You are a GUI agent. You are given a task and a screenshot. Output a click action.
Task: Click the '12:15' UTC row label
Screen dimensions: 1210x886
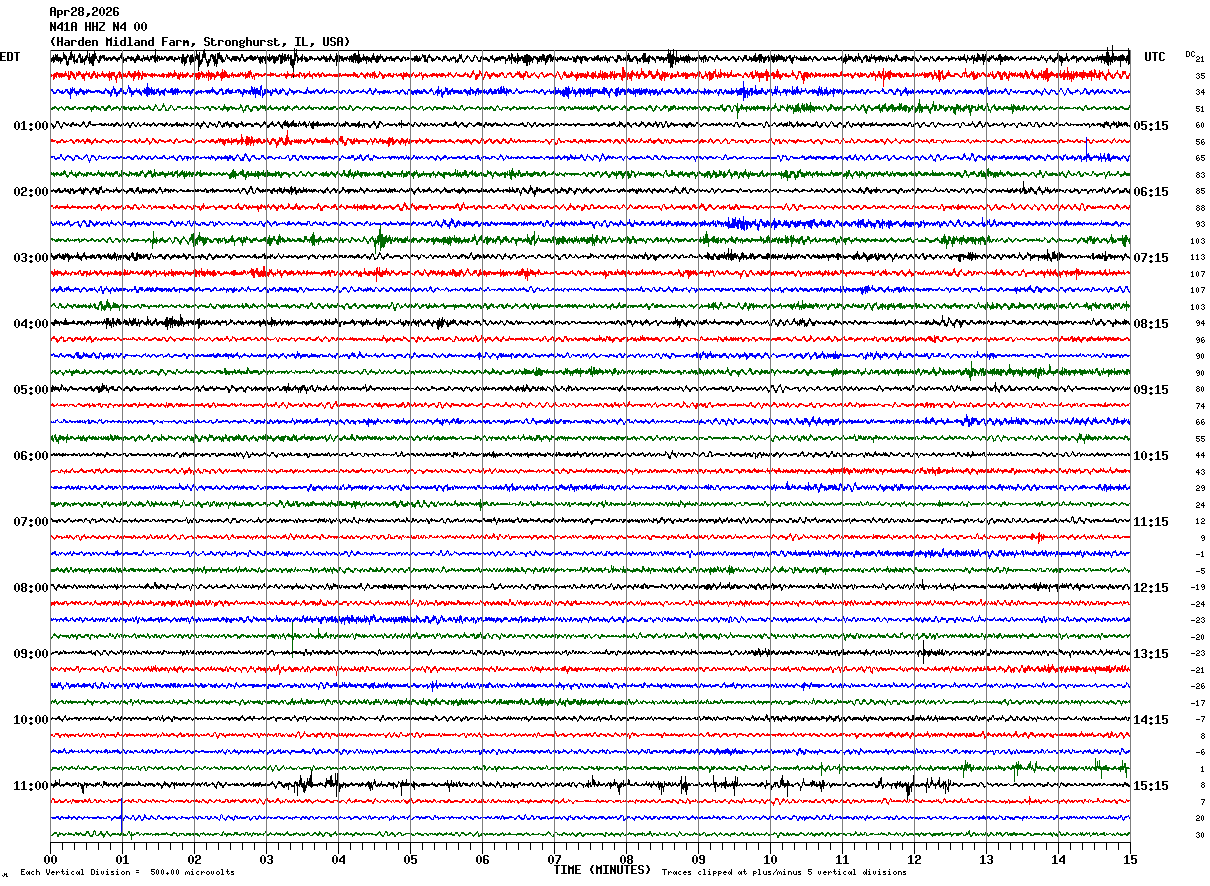[x=1151, y=588]
